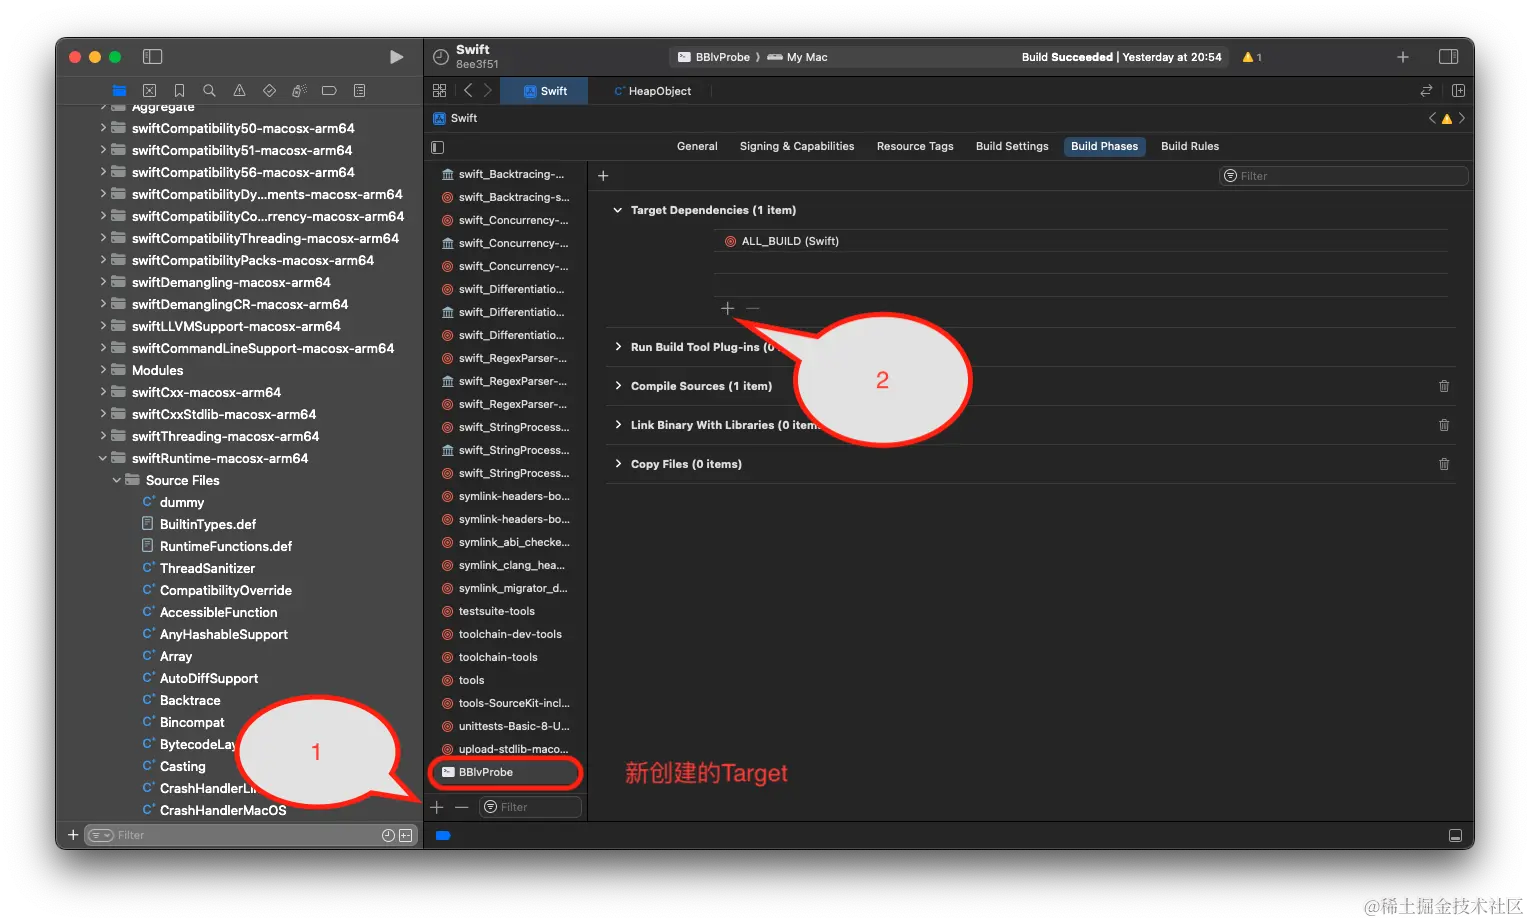Collapse the Source Files folder

tap(117, 480)
